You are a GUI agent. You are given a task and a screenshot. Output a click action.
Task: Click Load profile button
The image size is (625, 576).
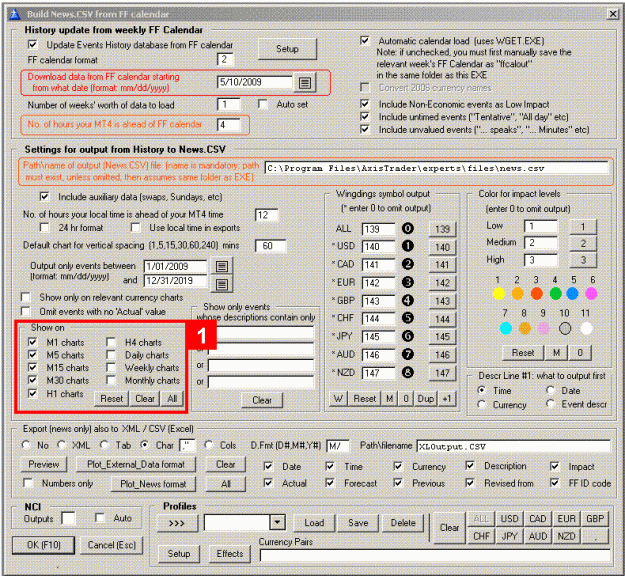tap(314, 523)
